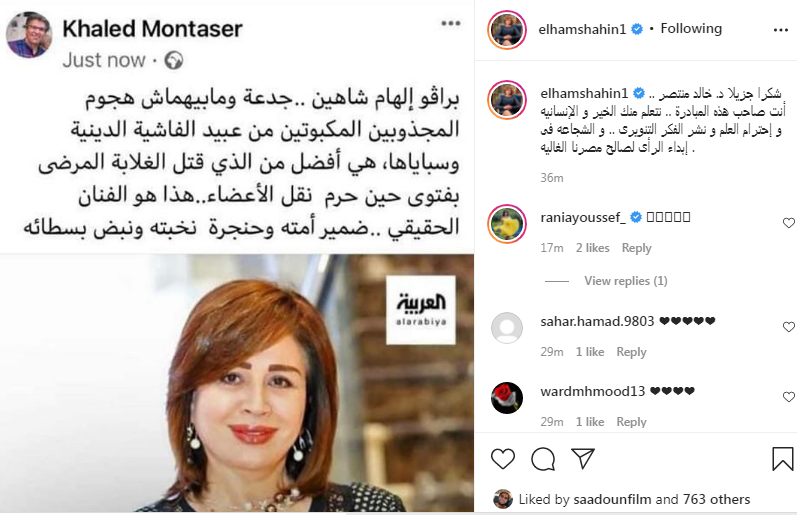View the 763 others likes list

(x=716, y=499)
